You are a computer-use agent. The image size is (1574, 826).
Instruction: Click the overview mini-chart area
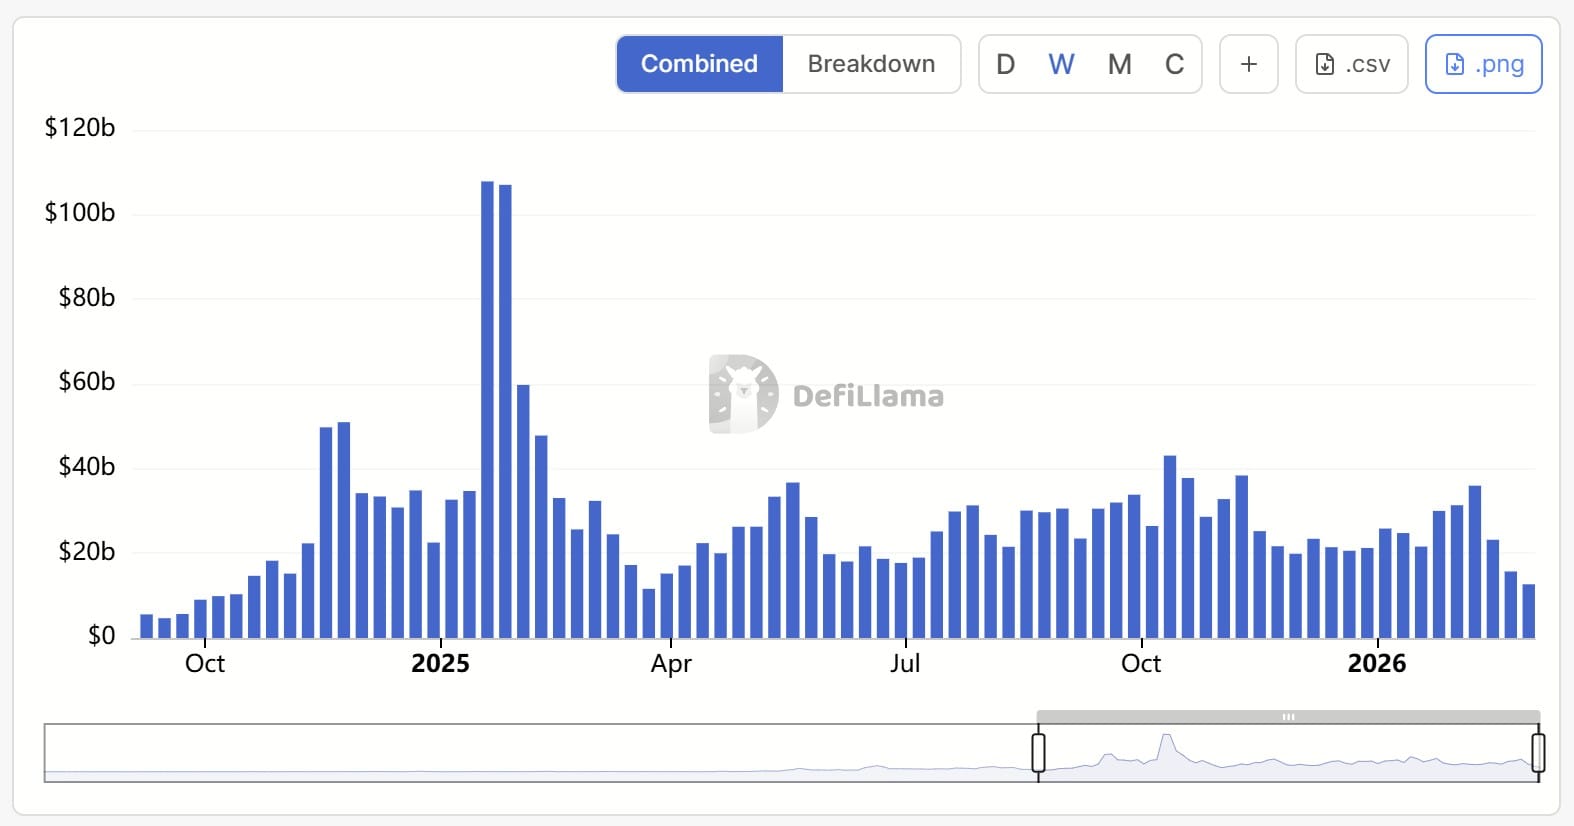(x=540, y=755)
